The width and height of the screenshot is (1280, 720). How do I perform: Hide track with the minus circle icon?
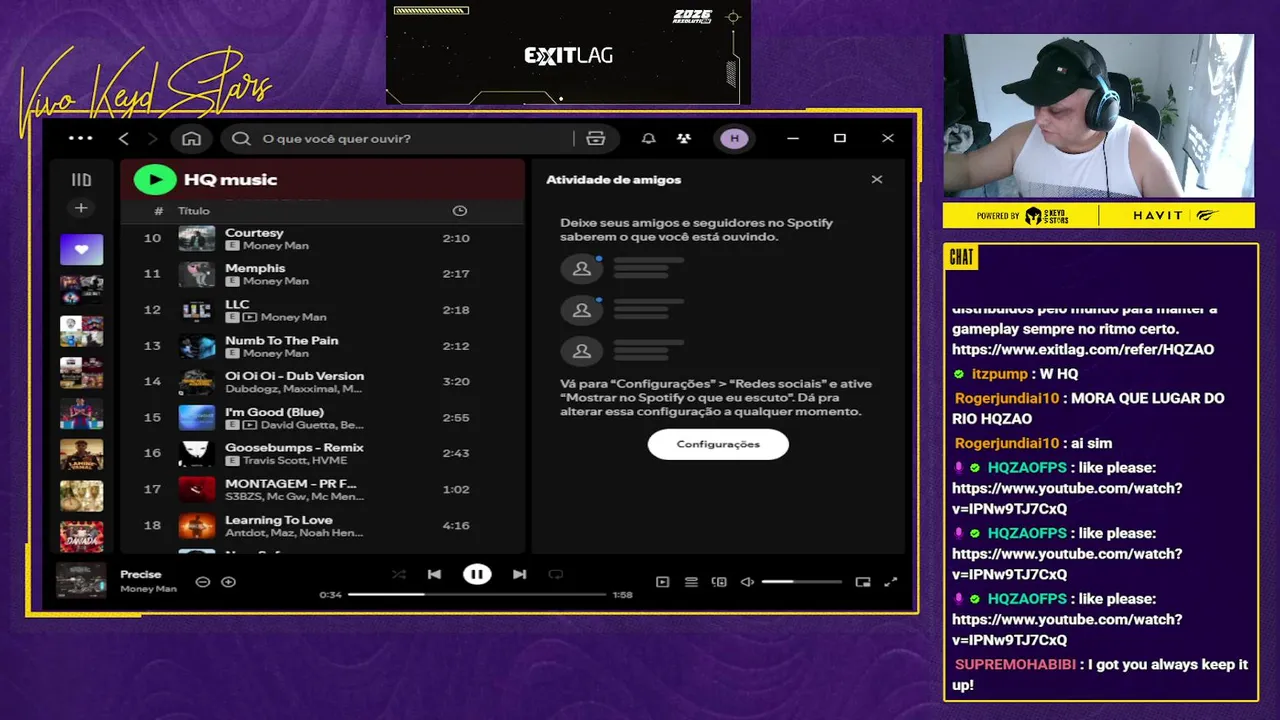203,582
